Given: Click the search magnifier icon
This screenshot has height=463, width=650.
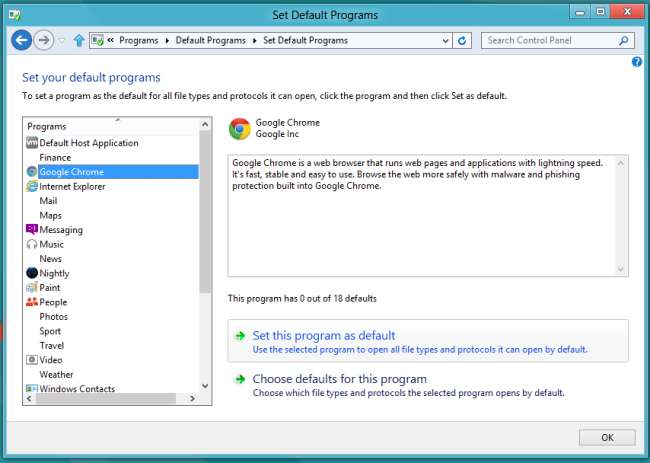Looking at the screenshot, I should [623, 41].
